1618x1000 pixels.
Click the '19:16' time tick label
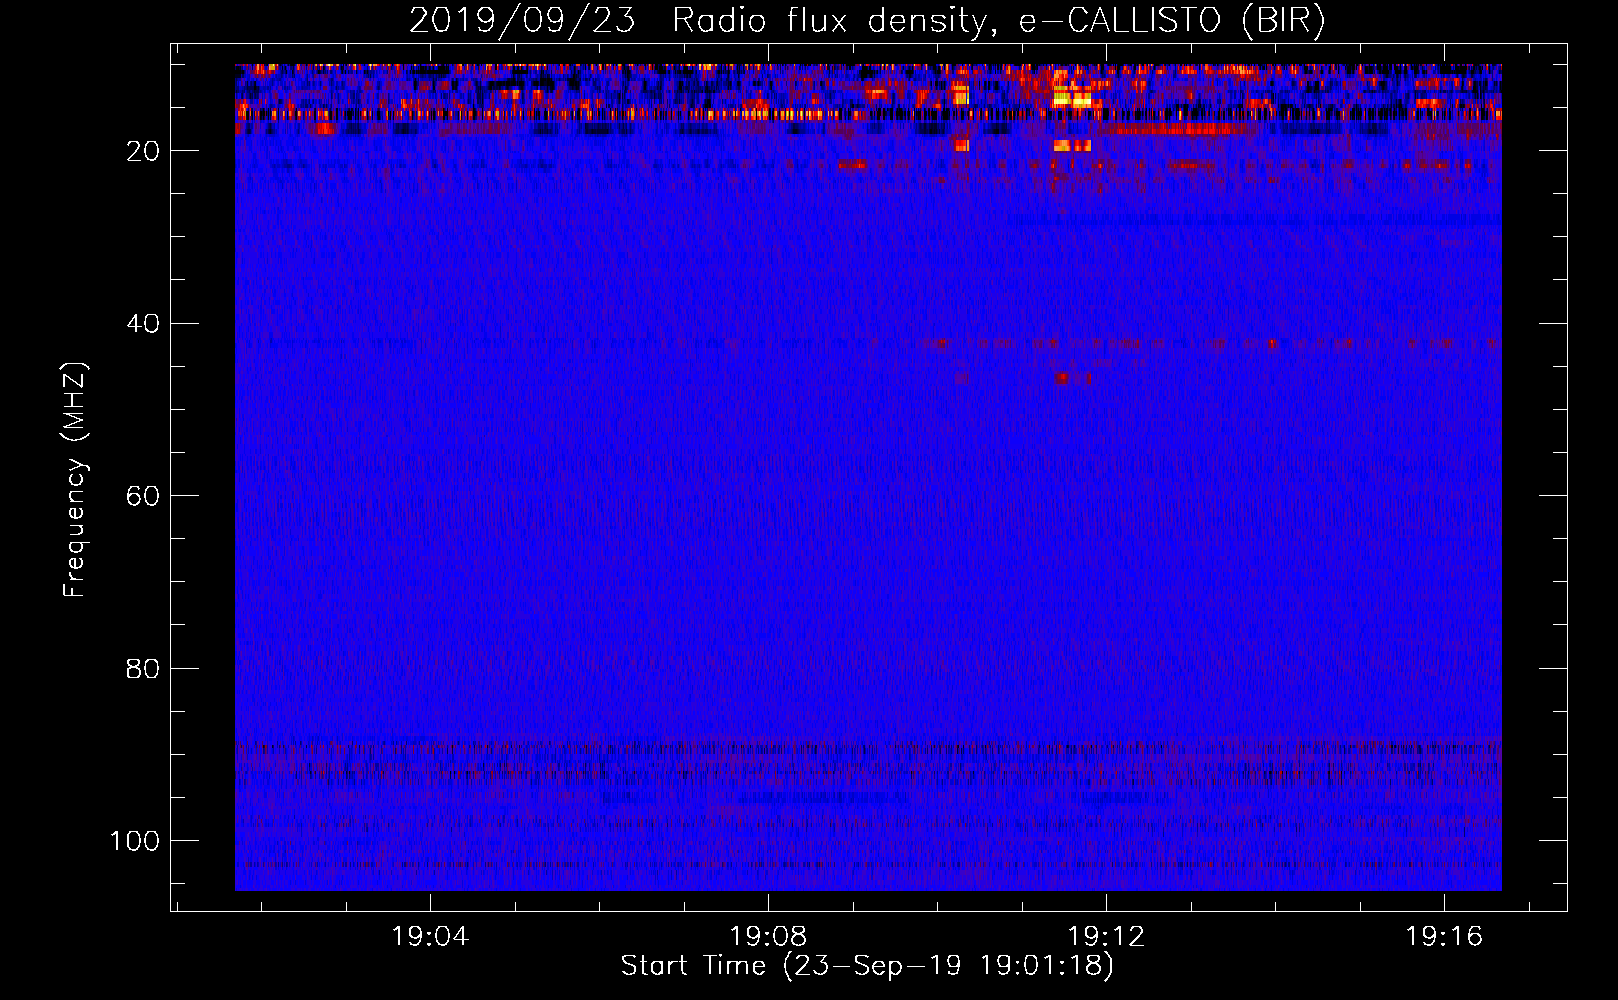[x=1444, y=937]
